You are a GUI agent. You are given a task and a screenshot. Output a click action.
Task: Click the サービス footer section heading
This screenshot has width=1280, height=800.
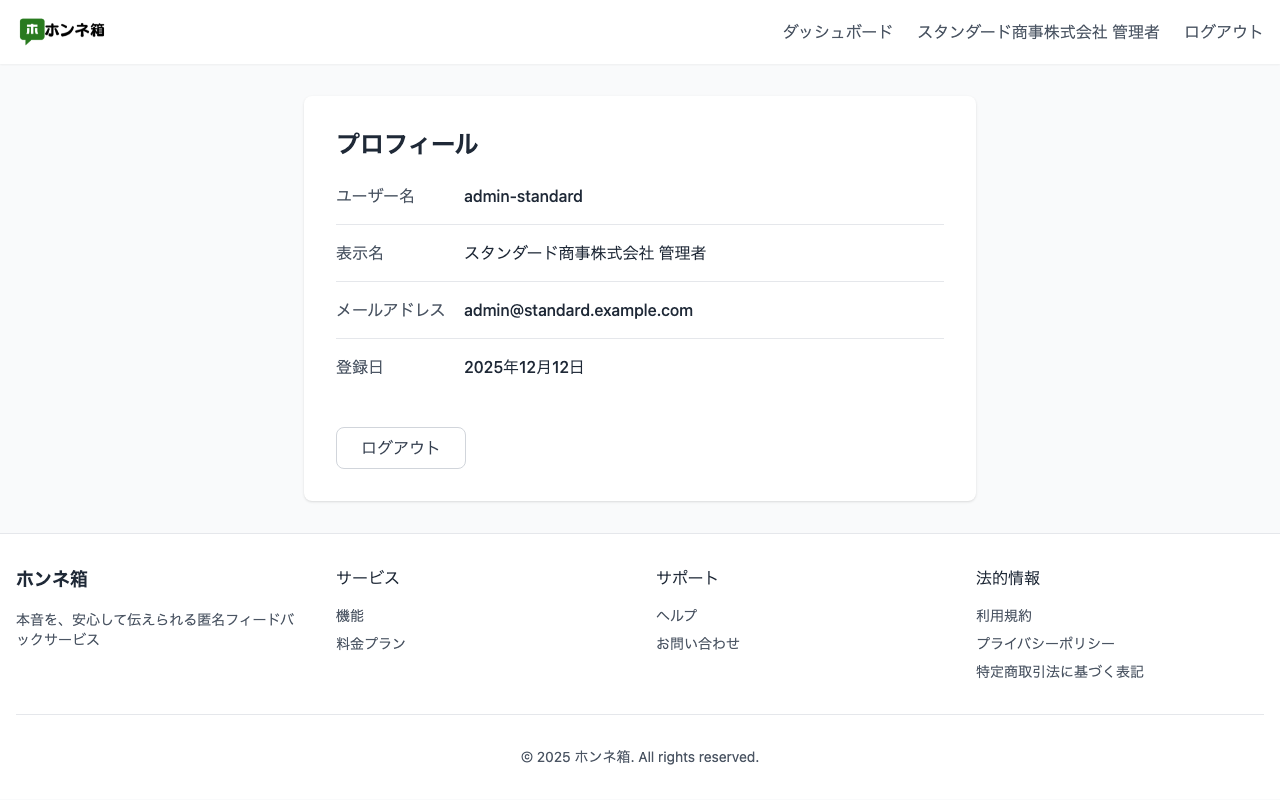coord(367,577)
